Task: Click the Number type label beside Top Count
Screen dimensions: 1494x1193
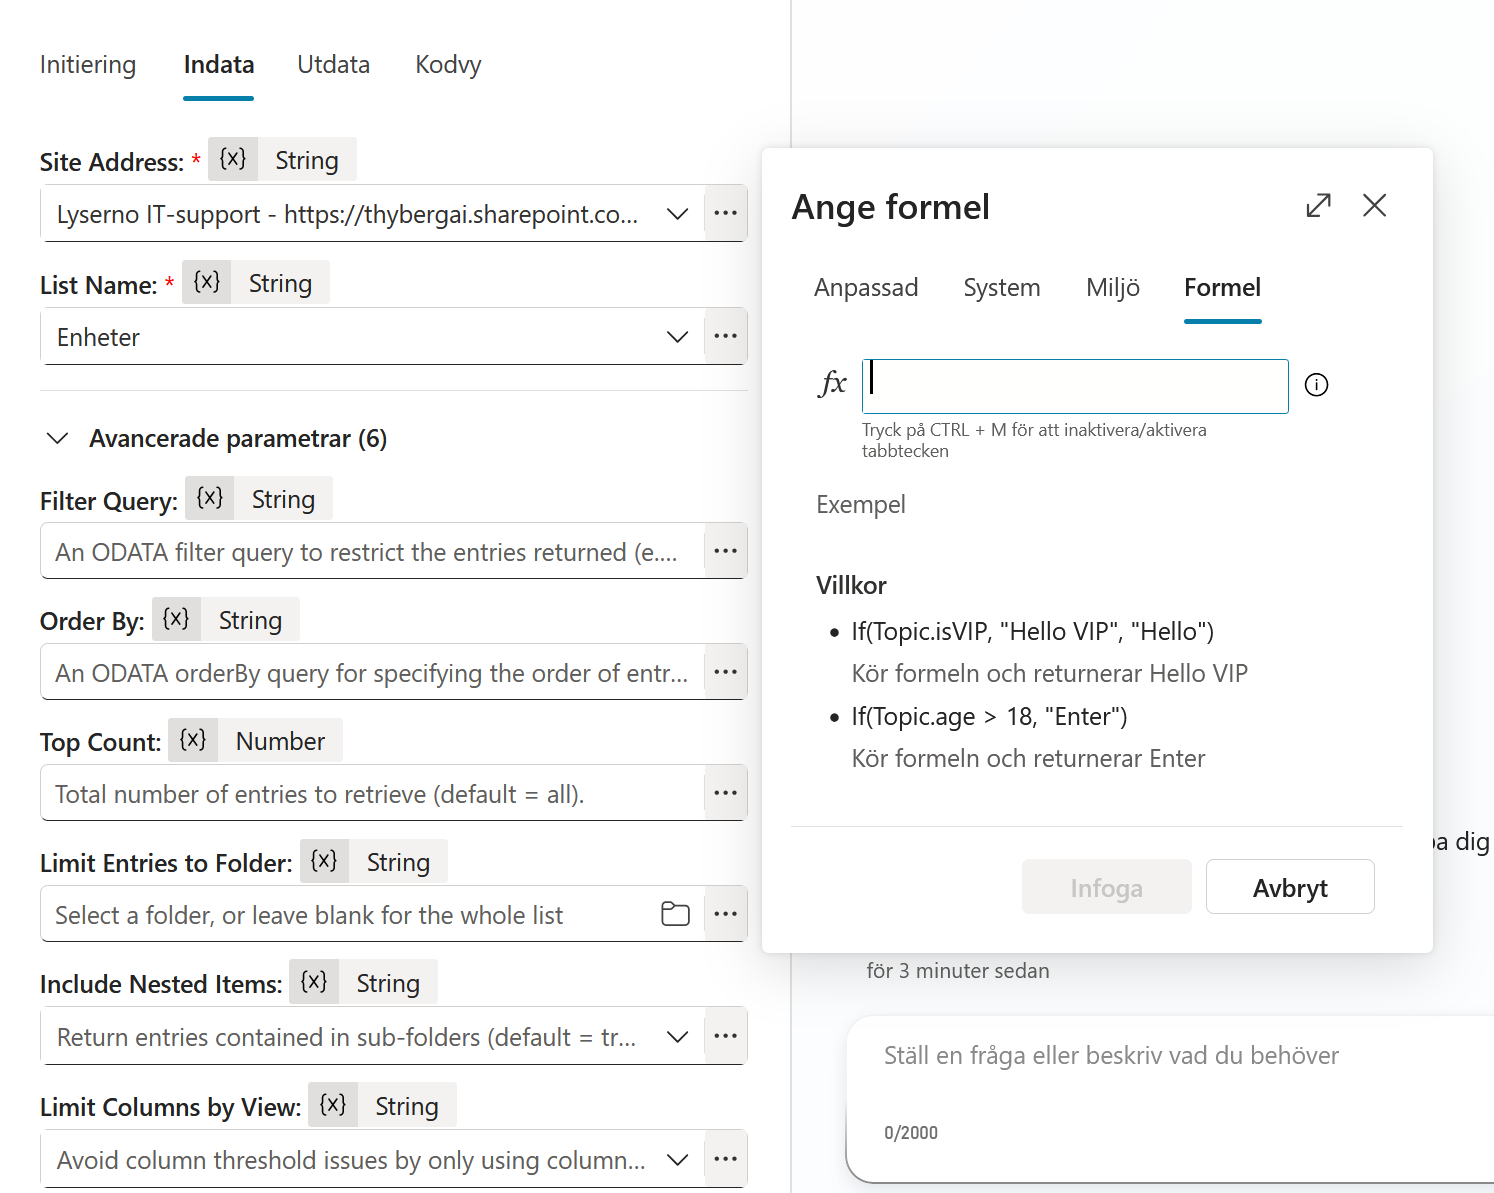Action: coord(280,741)
